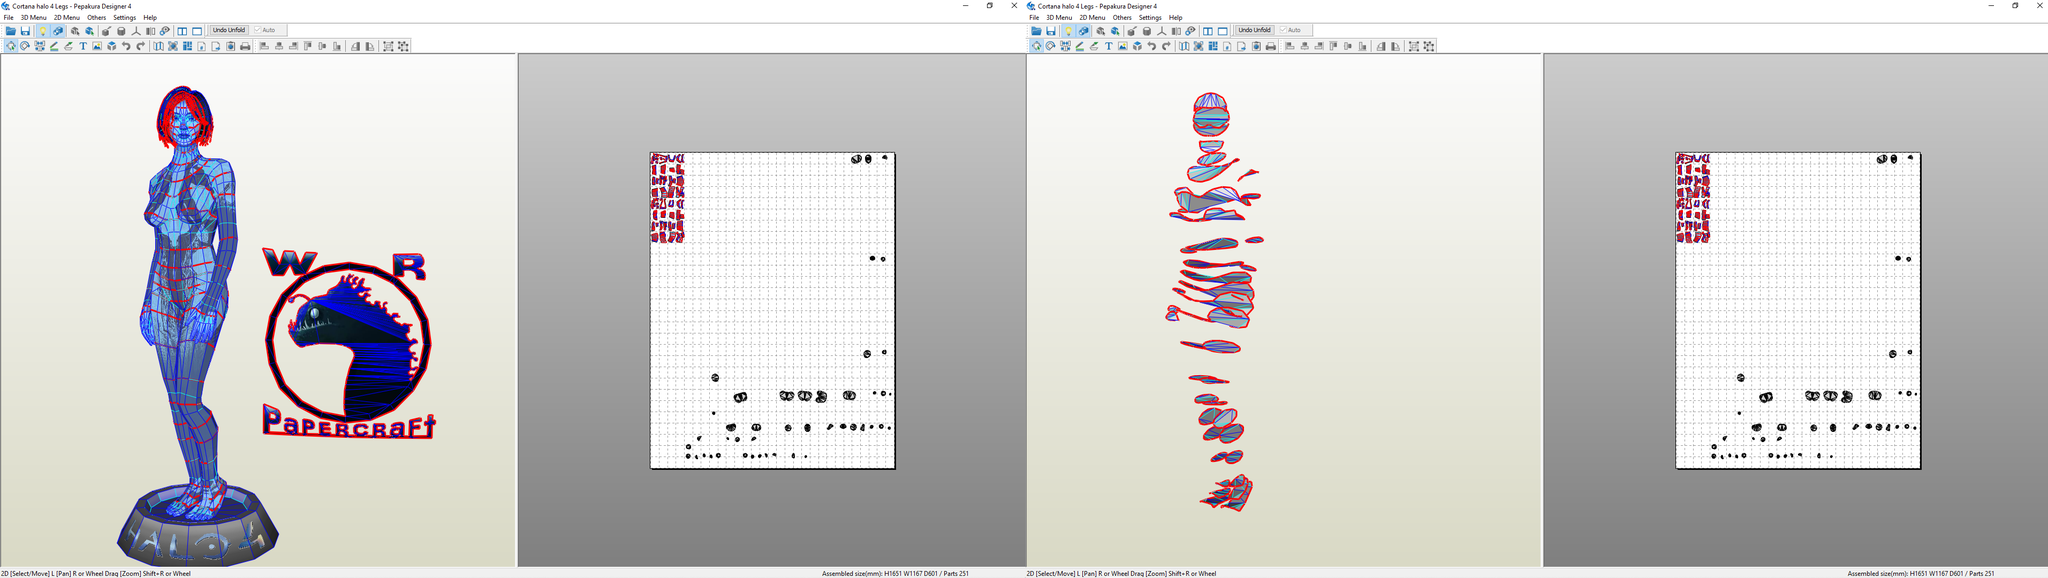Click the last grouping icon in left toolbar
2048x578 pixels.
pos(404,46)
